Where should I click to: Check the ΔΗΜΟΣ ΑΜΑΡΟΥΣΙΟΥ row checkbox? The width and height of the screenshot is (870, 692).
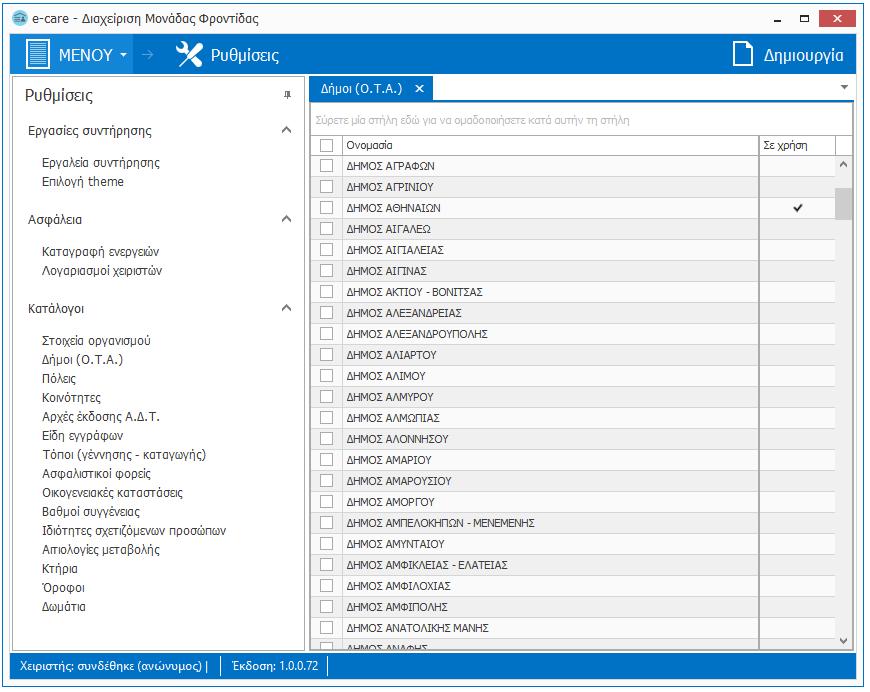pyautogui.click(x=326, y=481)
